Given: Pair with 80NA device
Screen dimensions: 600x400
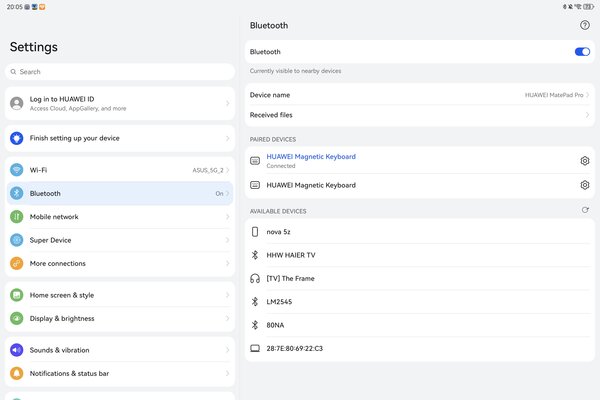Looking at the screenshot, I should [420, 325].
